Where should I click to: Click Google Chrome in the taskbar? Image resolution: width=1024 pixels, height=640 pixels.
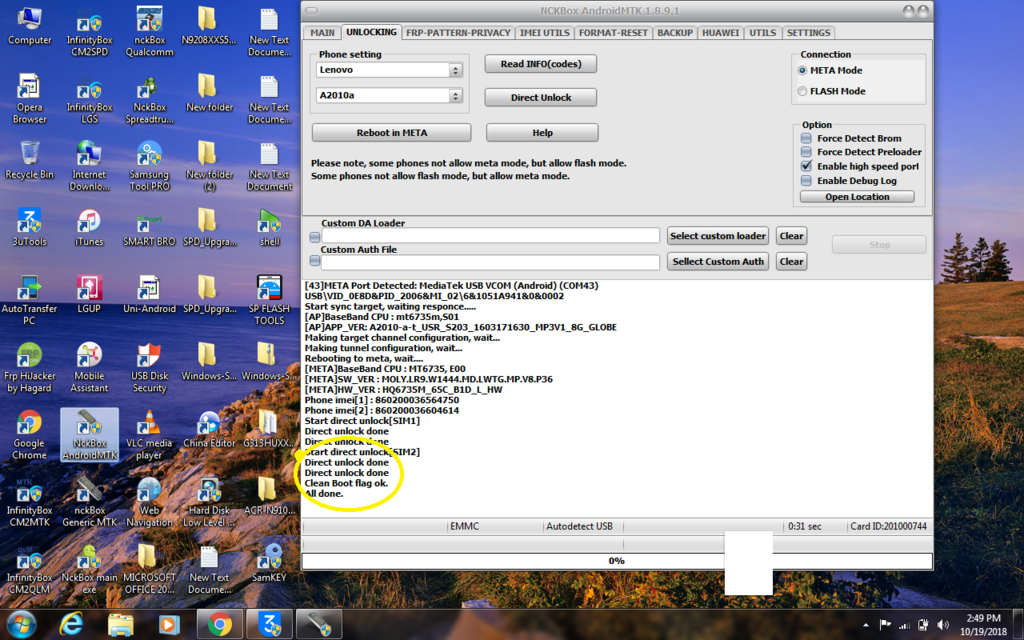pos(220,625)
